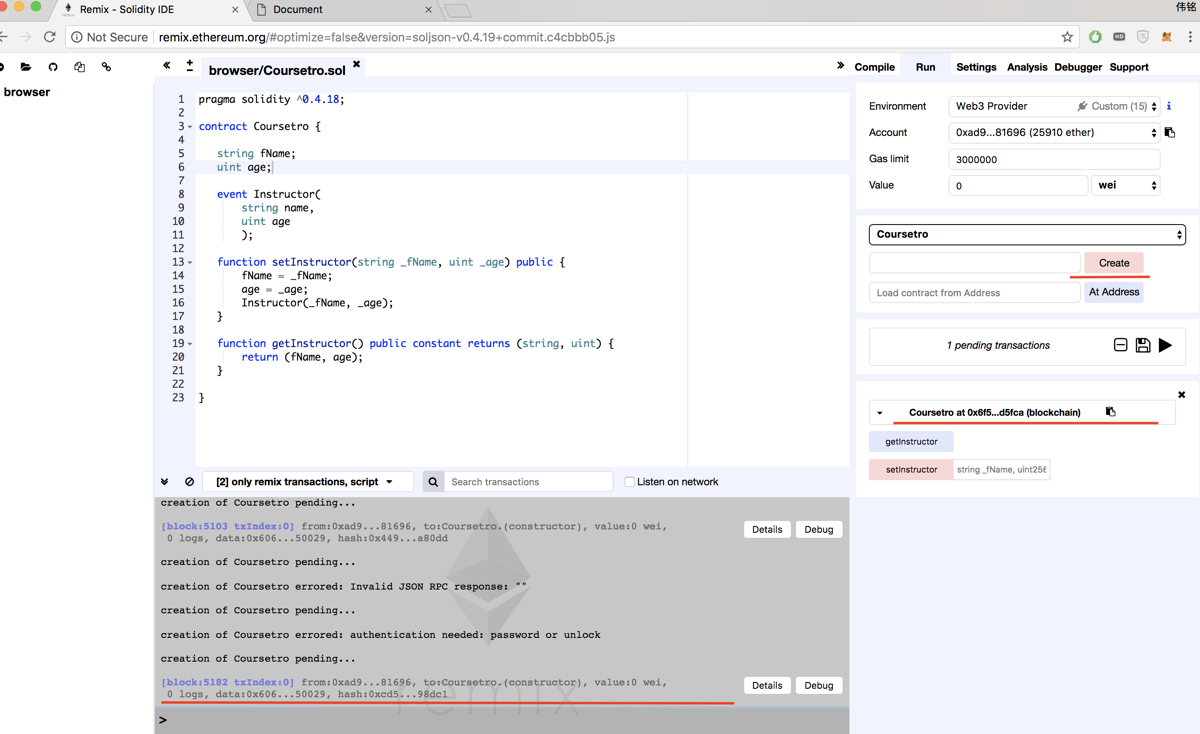Clear the terminal console with the ban icon
This screenshot has width=1200, height=734.
point(189,482)
